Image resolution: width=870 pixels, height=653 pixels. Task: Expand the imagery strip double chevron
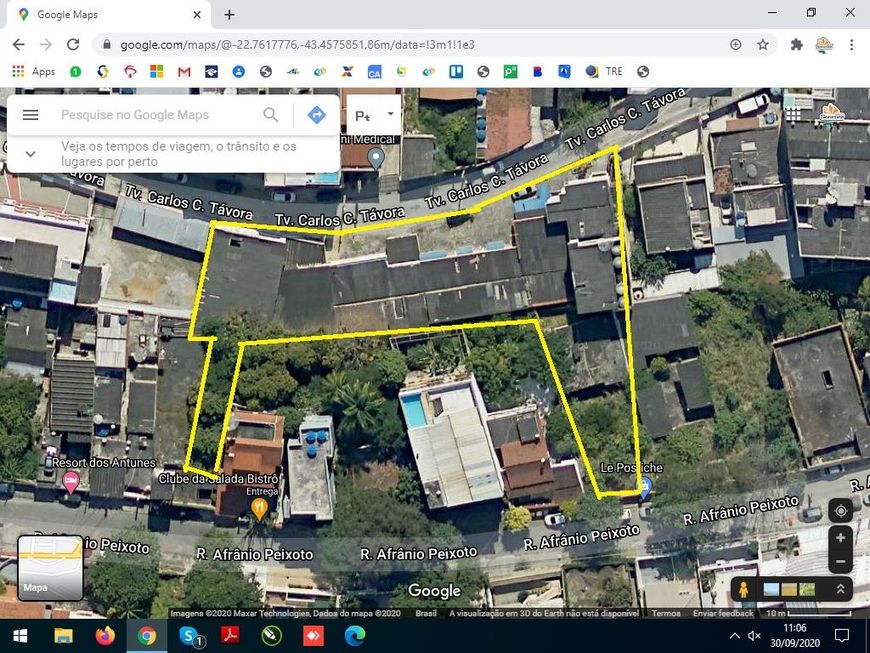[x=841, y=589]
